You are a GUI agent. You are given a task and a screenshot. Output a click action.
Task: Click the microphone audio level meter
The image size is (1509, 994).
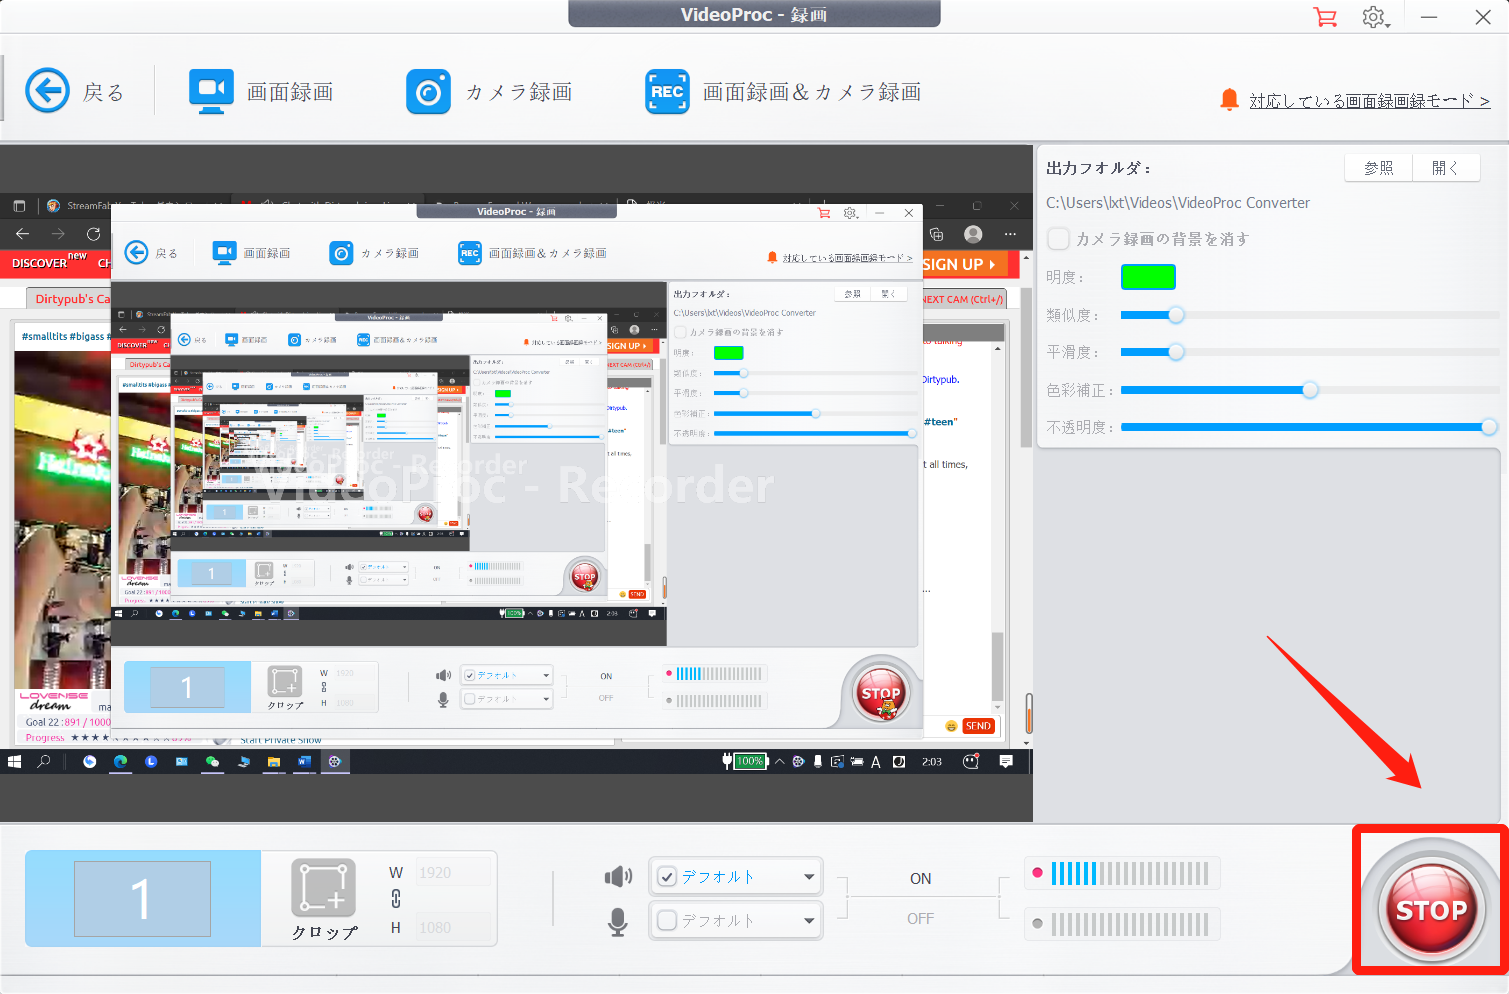(x=1123, y=924)
